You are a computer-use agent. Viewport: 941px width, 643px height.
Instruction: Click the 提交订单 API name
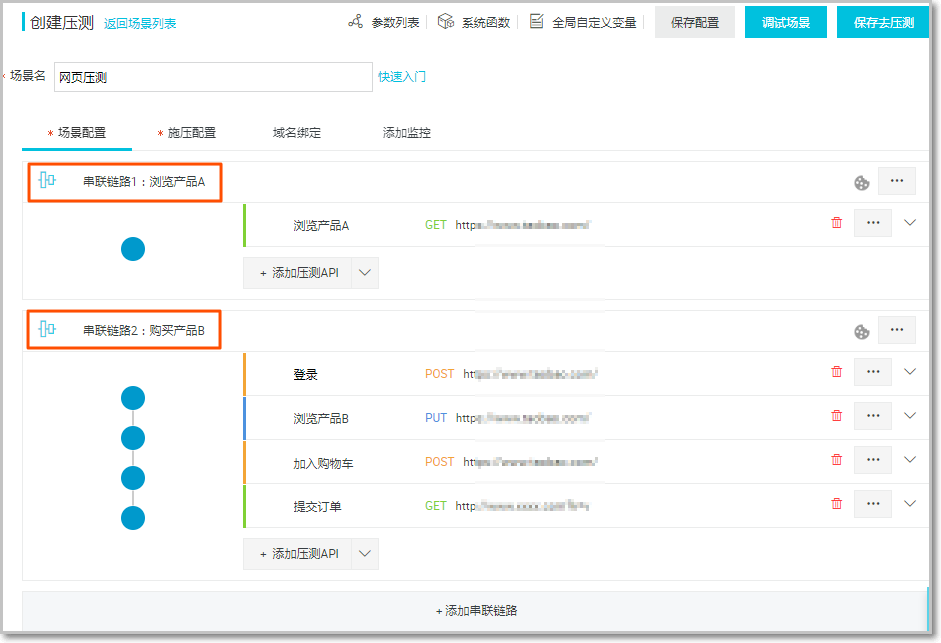317,506
